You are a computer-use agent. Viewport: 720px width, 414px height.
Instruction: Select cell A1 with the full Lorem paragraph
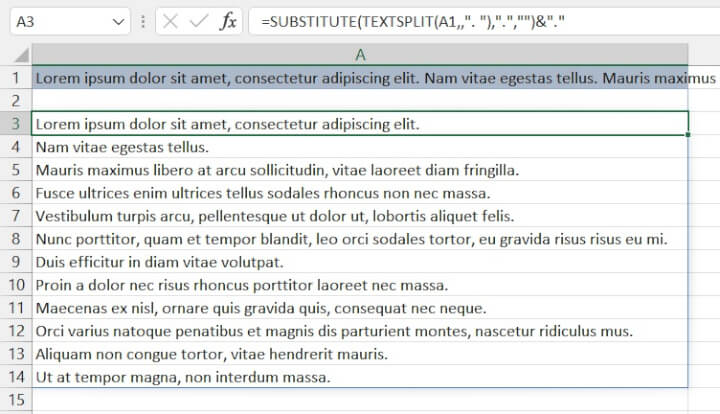coord(360,78)
